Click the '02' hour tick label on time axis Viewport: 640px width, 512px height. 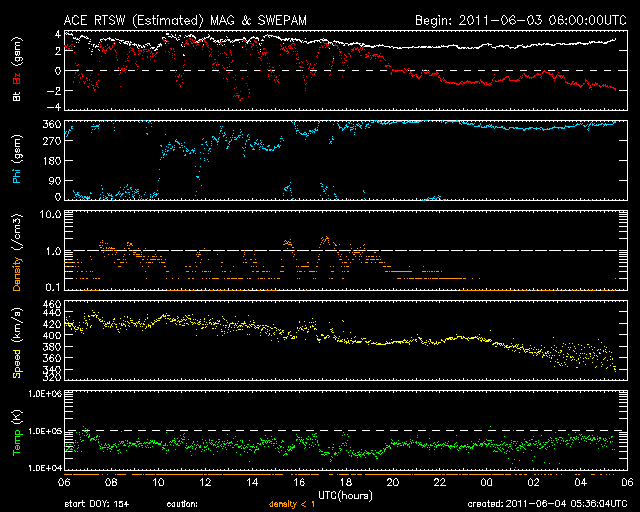click(533, 483)
